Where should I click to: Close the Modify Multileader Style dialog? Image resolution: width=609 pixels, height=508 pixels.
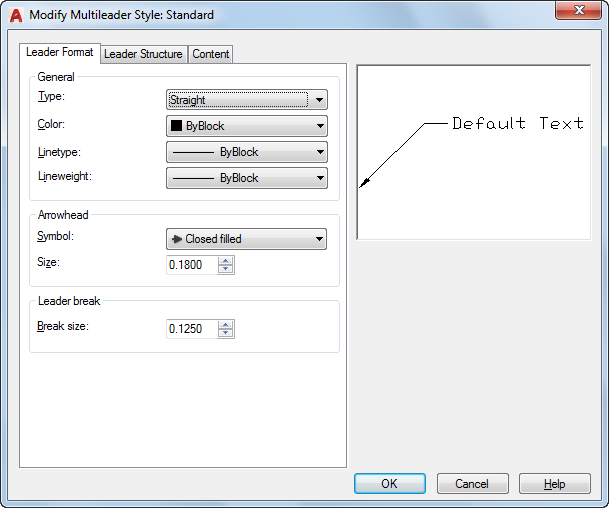click(x=578, y=13)
